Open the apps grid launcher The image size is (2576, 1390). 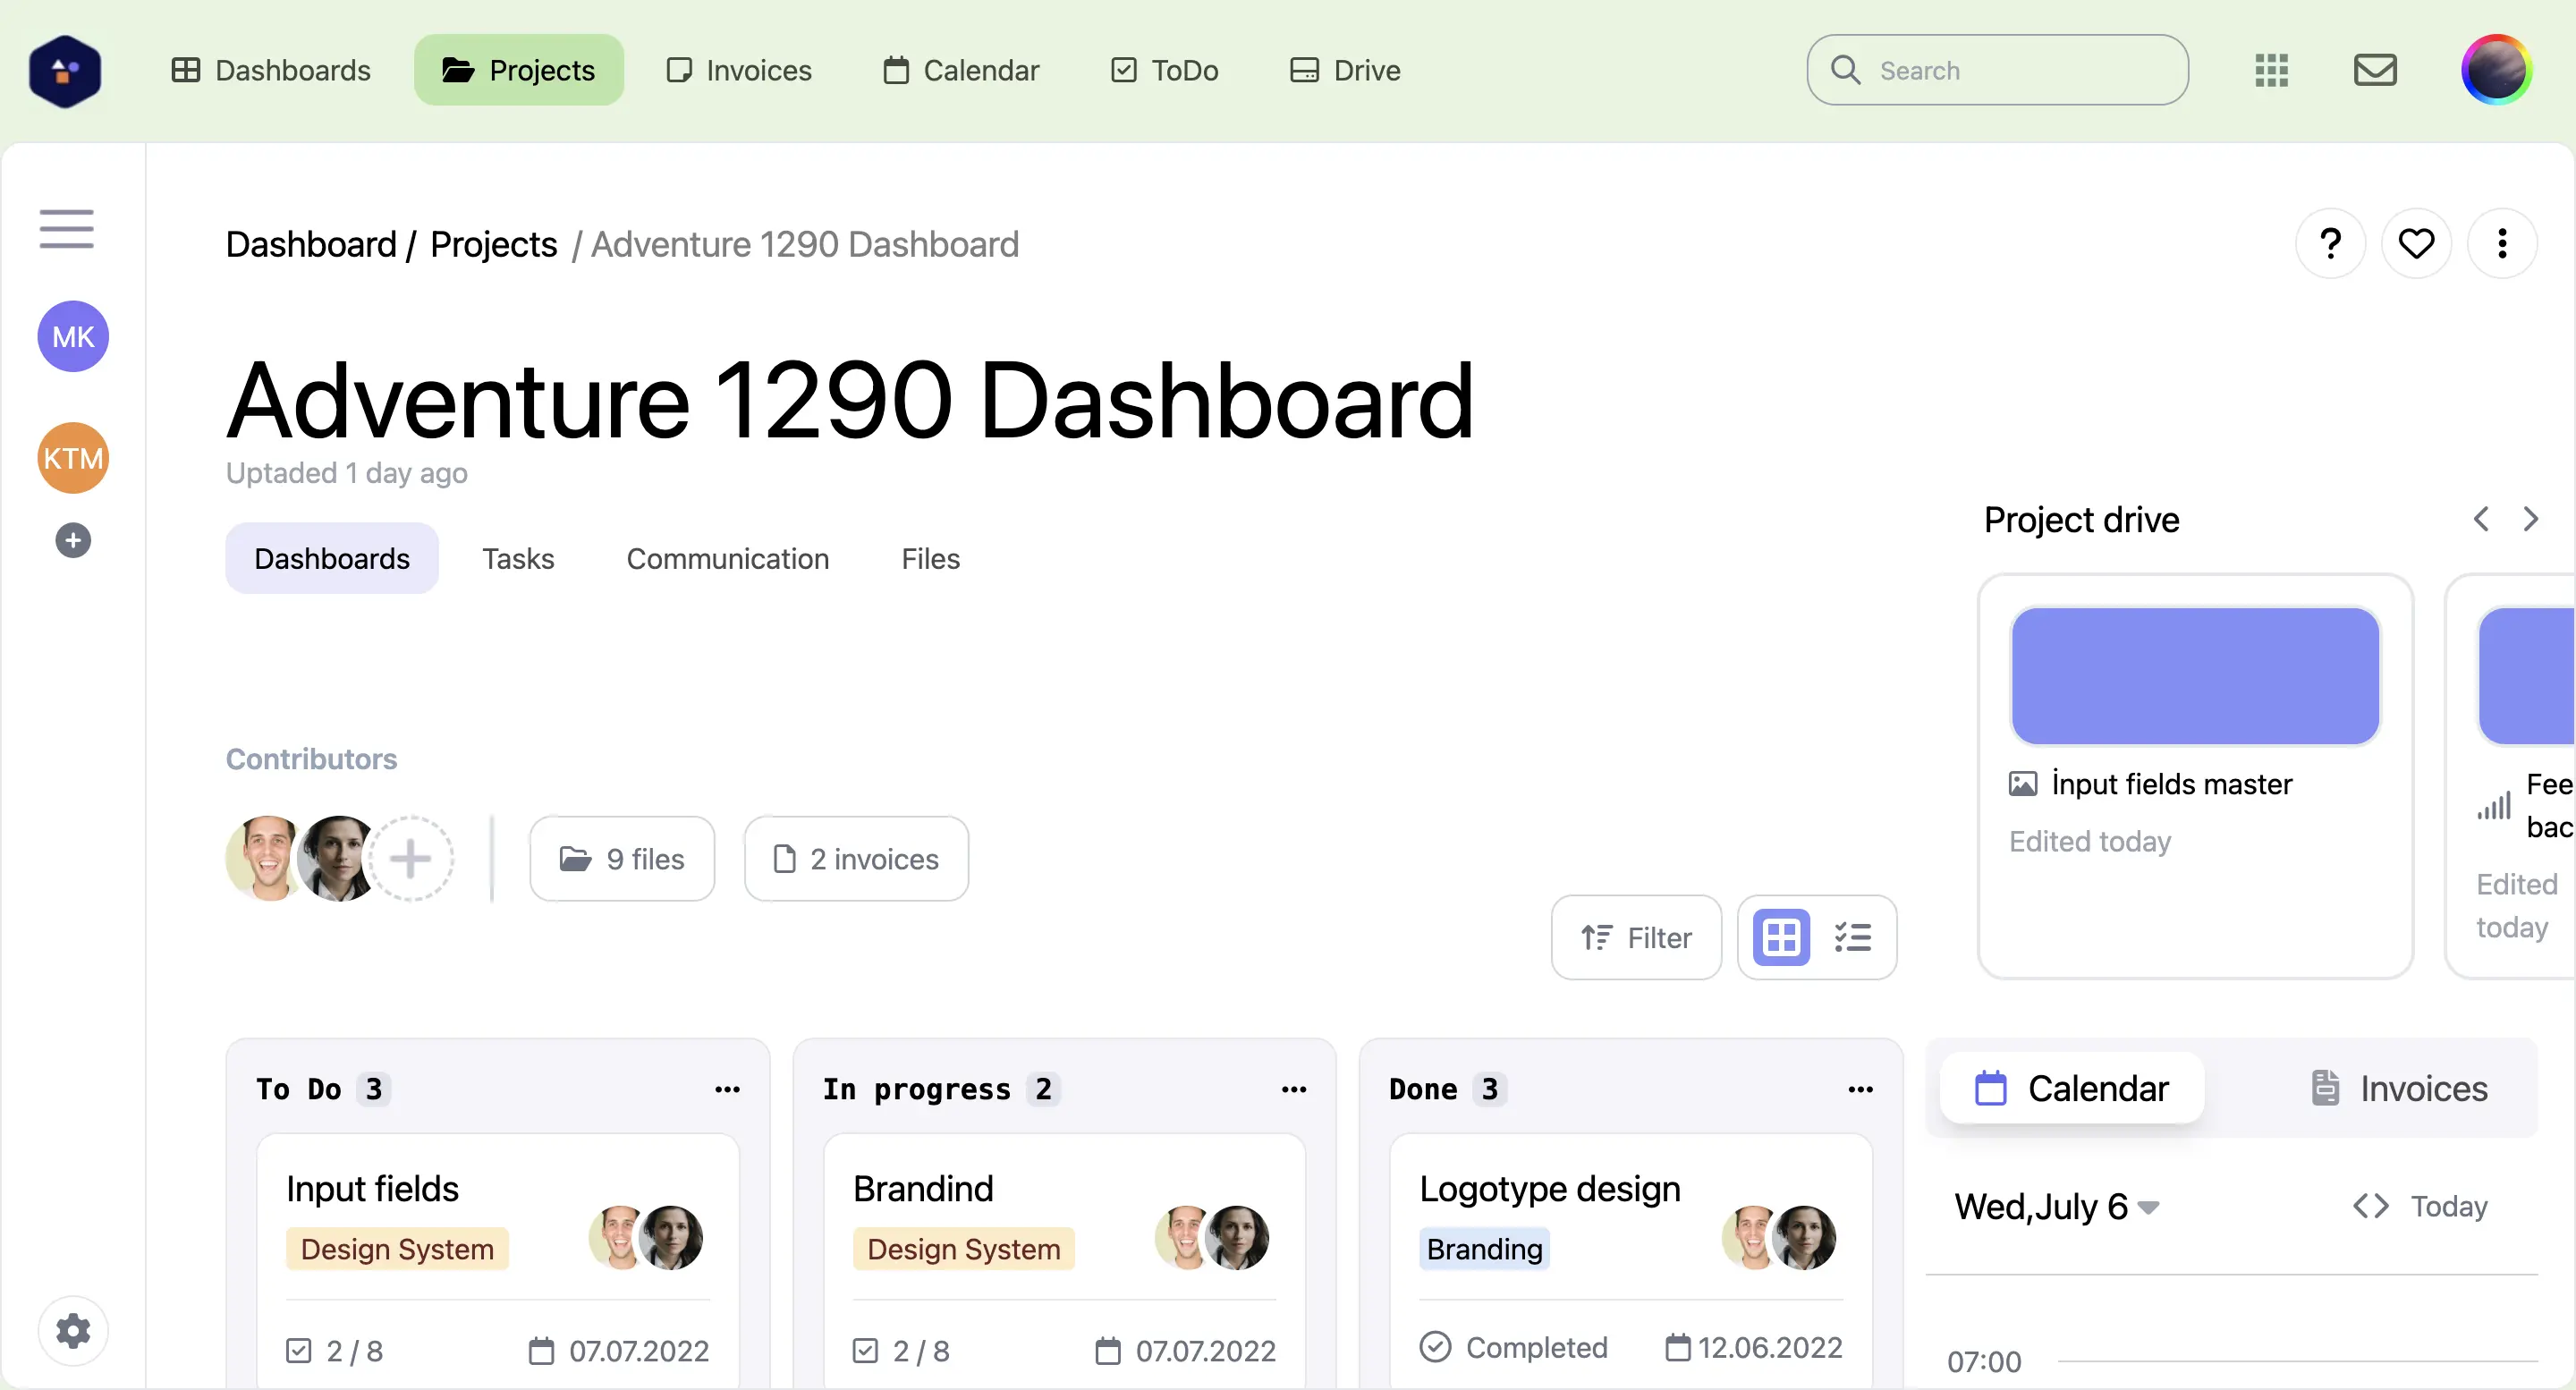[2270, 69]
